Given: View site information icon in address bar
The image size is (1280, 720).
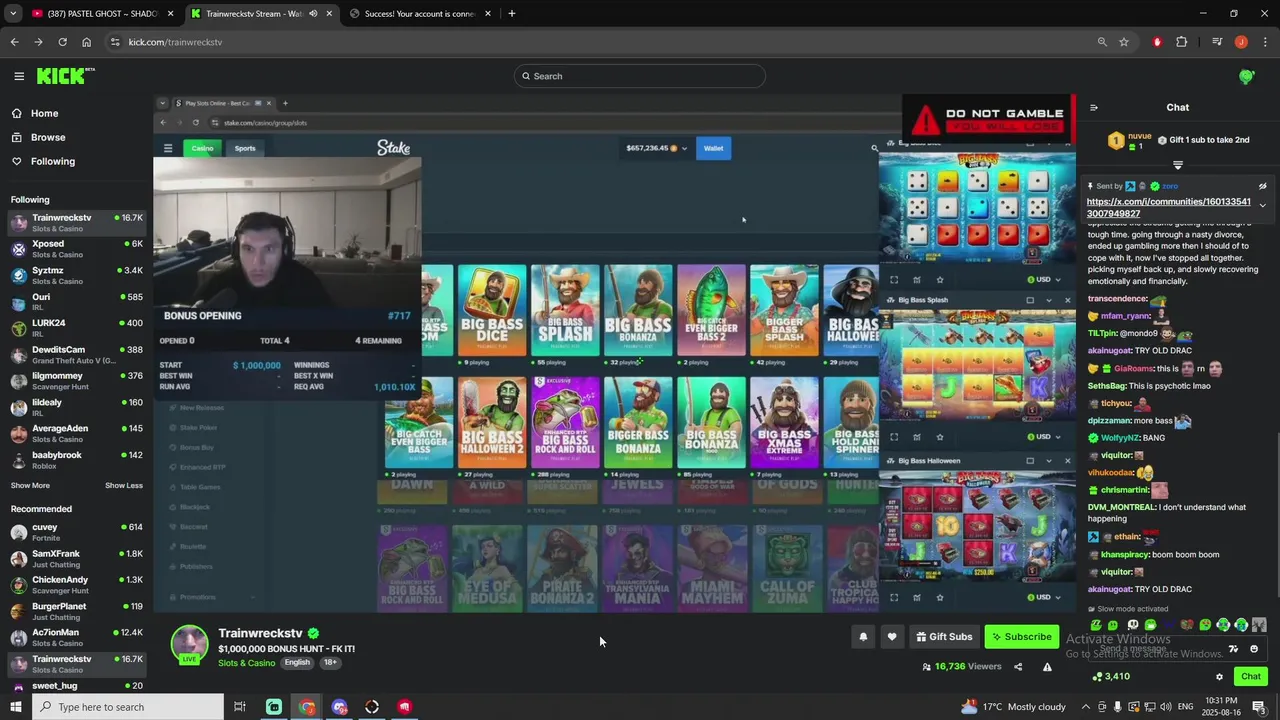Looking at the screenshot, I should coord(115,42).
